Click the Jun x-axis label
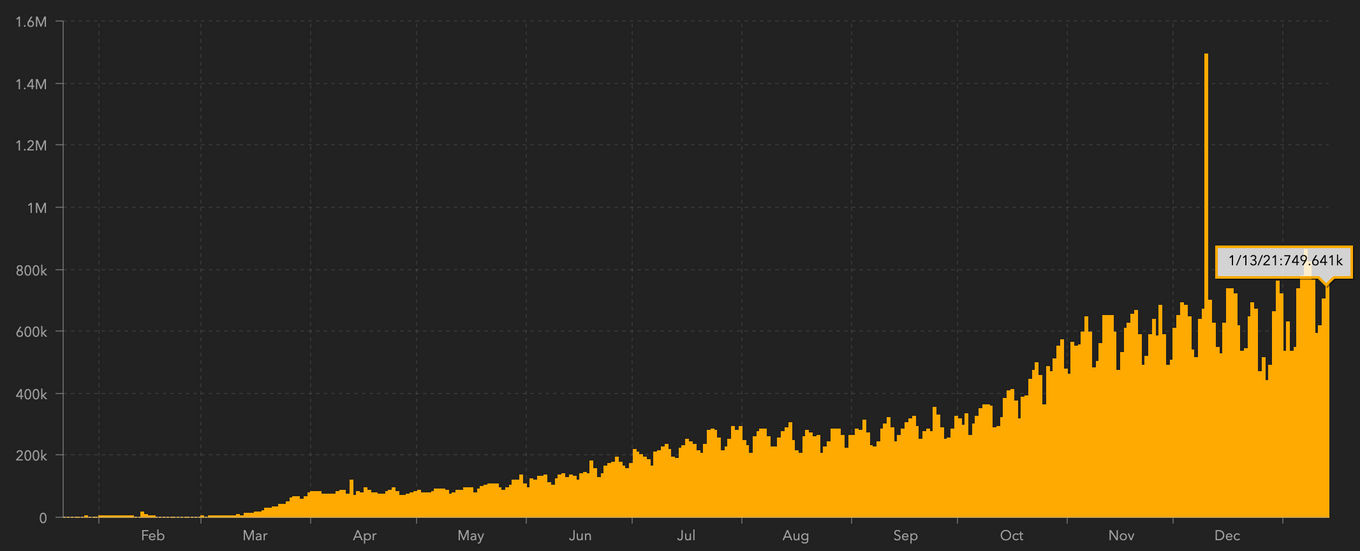The image size is (1360, 551). 580,536
